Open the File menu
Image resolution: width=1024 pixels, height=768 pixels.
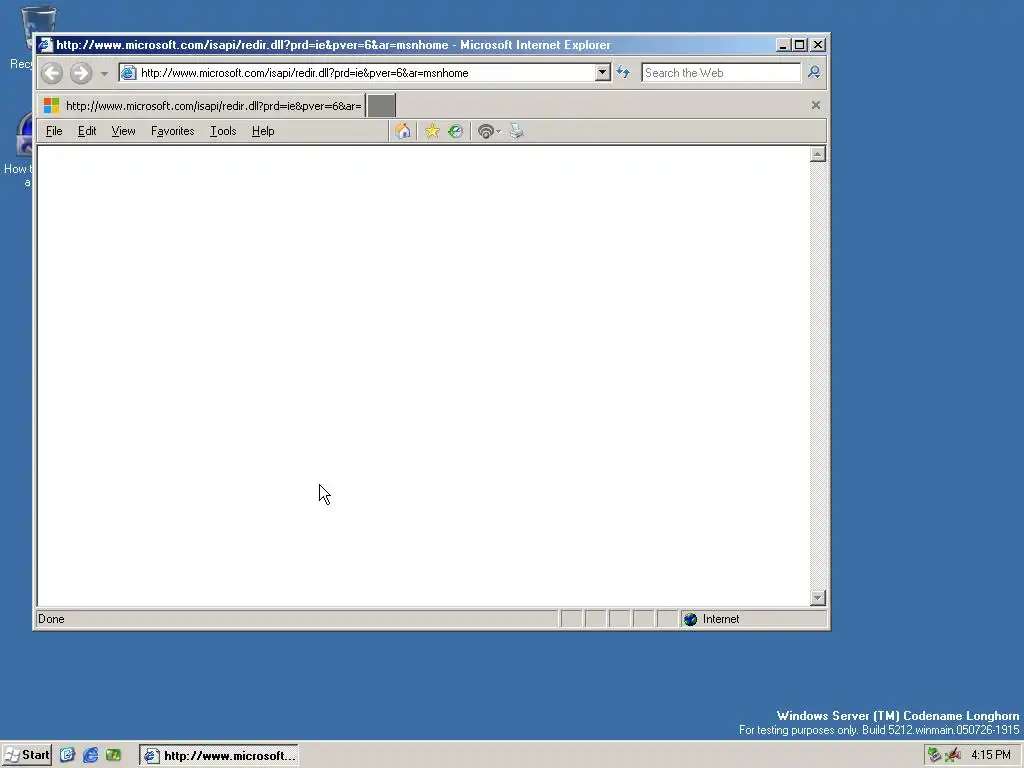point(54,131)
